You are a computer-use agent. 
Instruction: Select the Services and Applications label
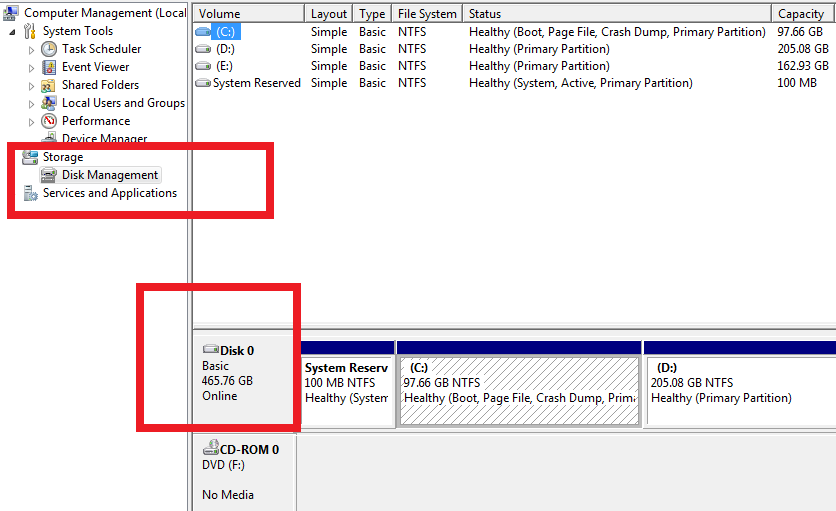(110, 193)
